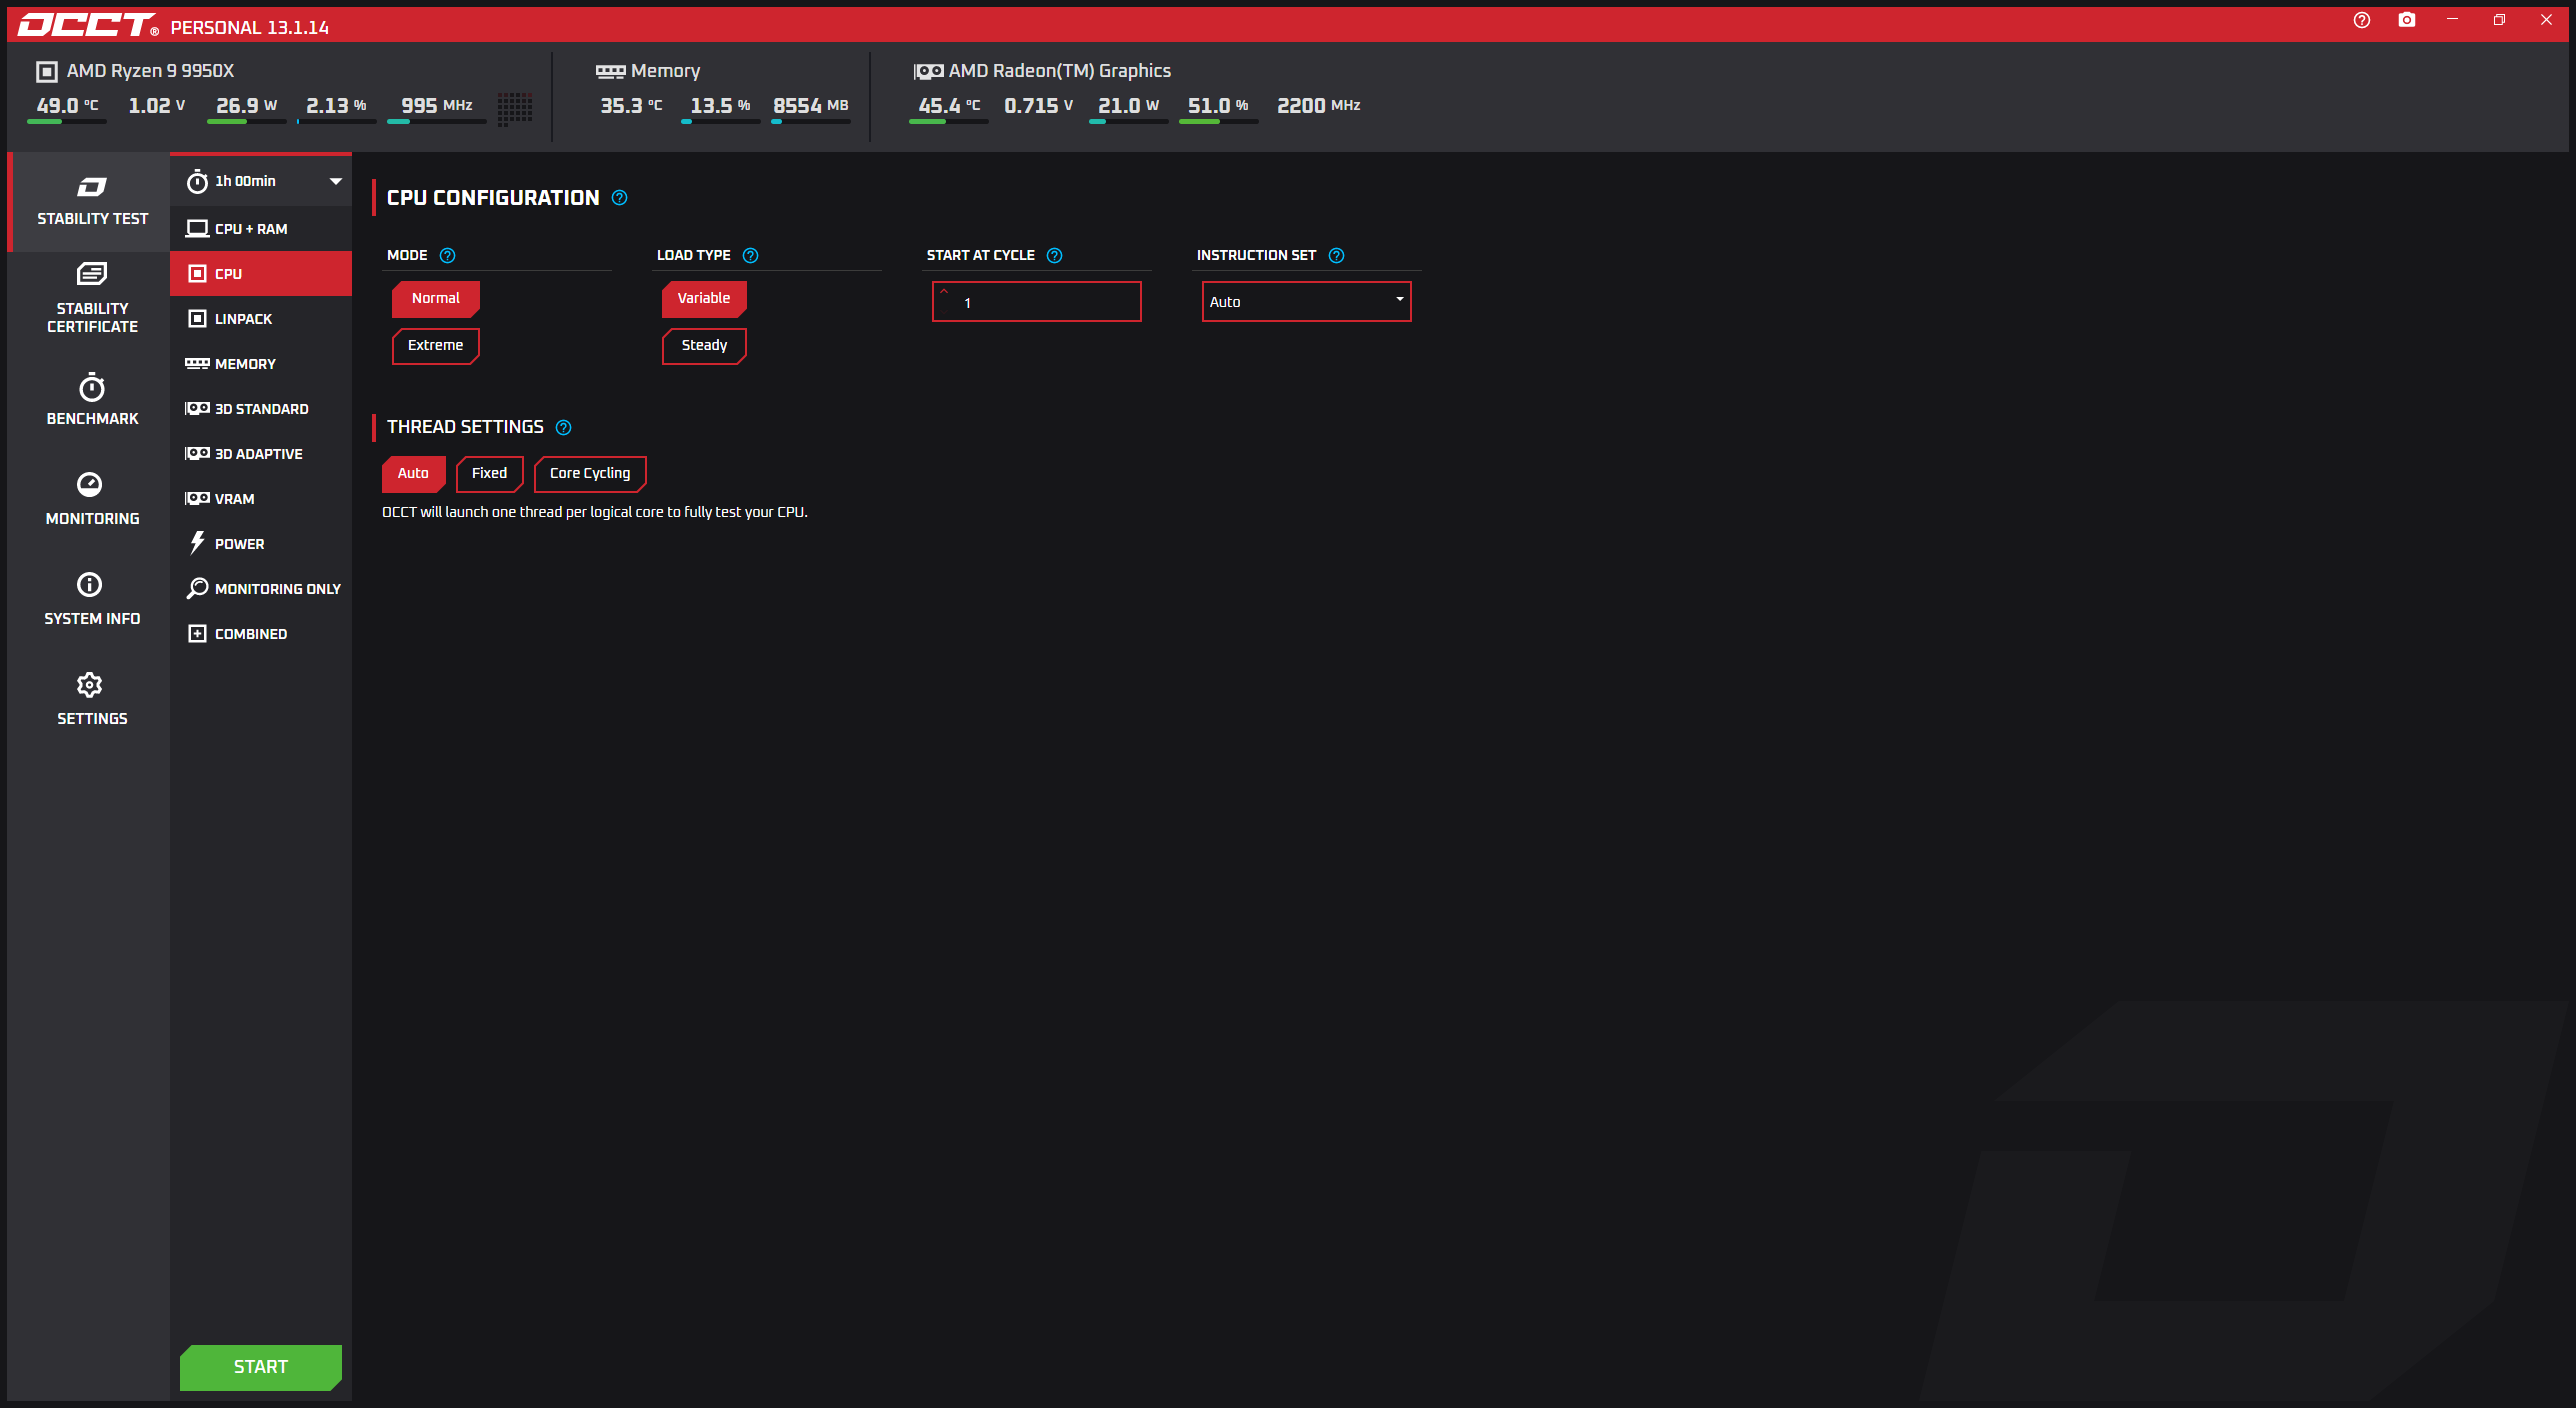This screenshot has height=1408, width=2576.
Task: Click the Start At Cycle input field
Action: coord(1040,302)
